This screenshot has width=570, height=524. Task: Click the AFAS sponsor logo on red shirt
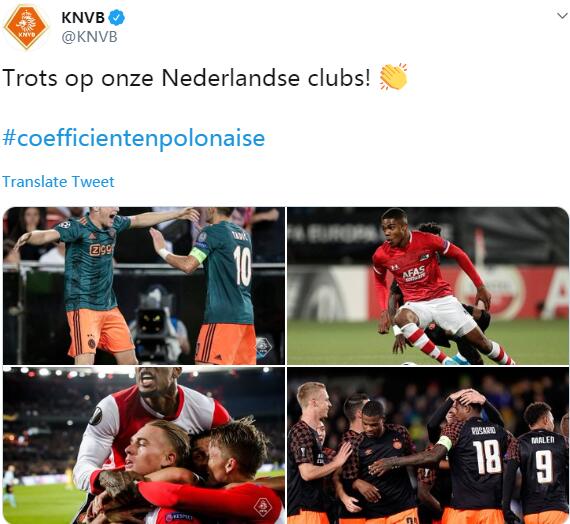pyautogui.click(x=414, y=272)
